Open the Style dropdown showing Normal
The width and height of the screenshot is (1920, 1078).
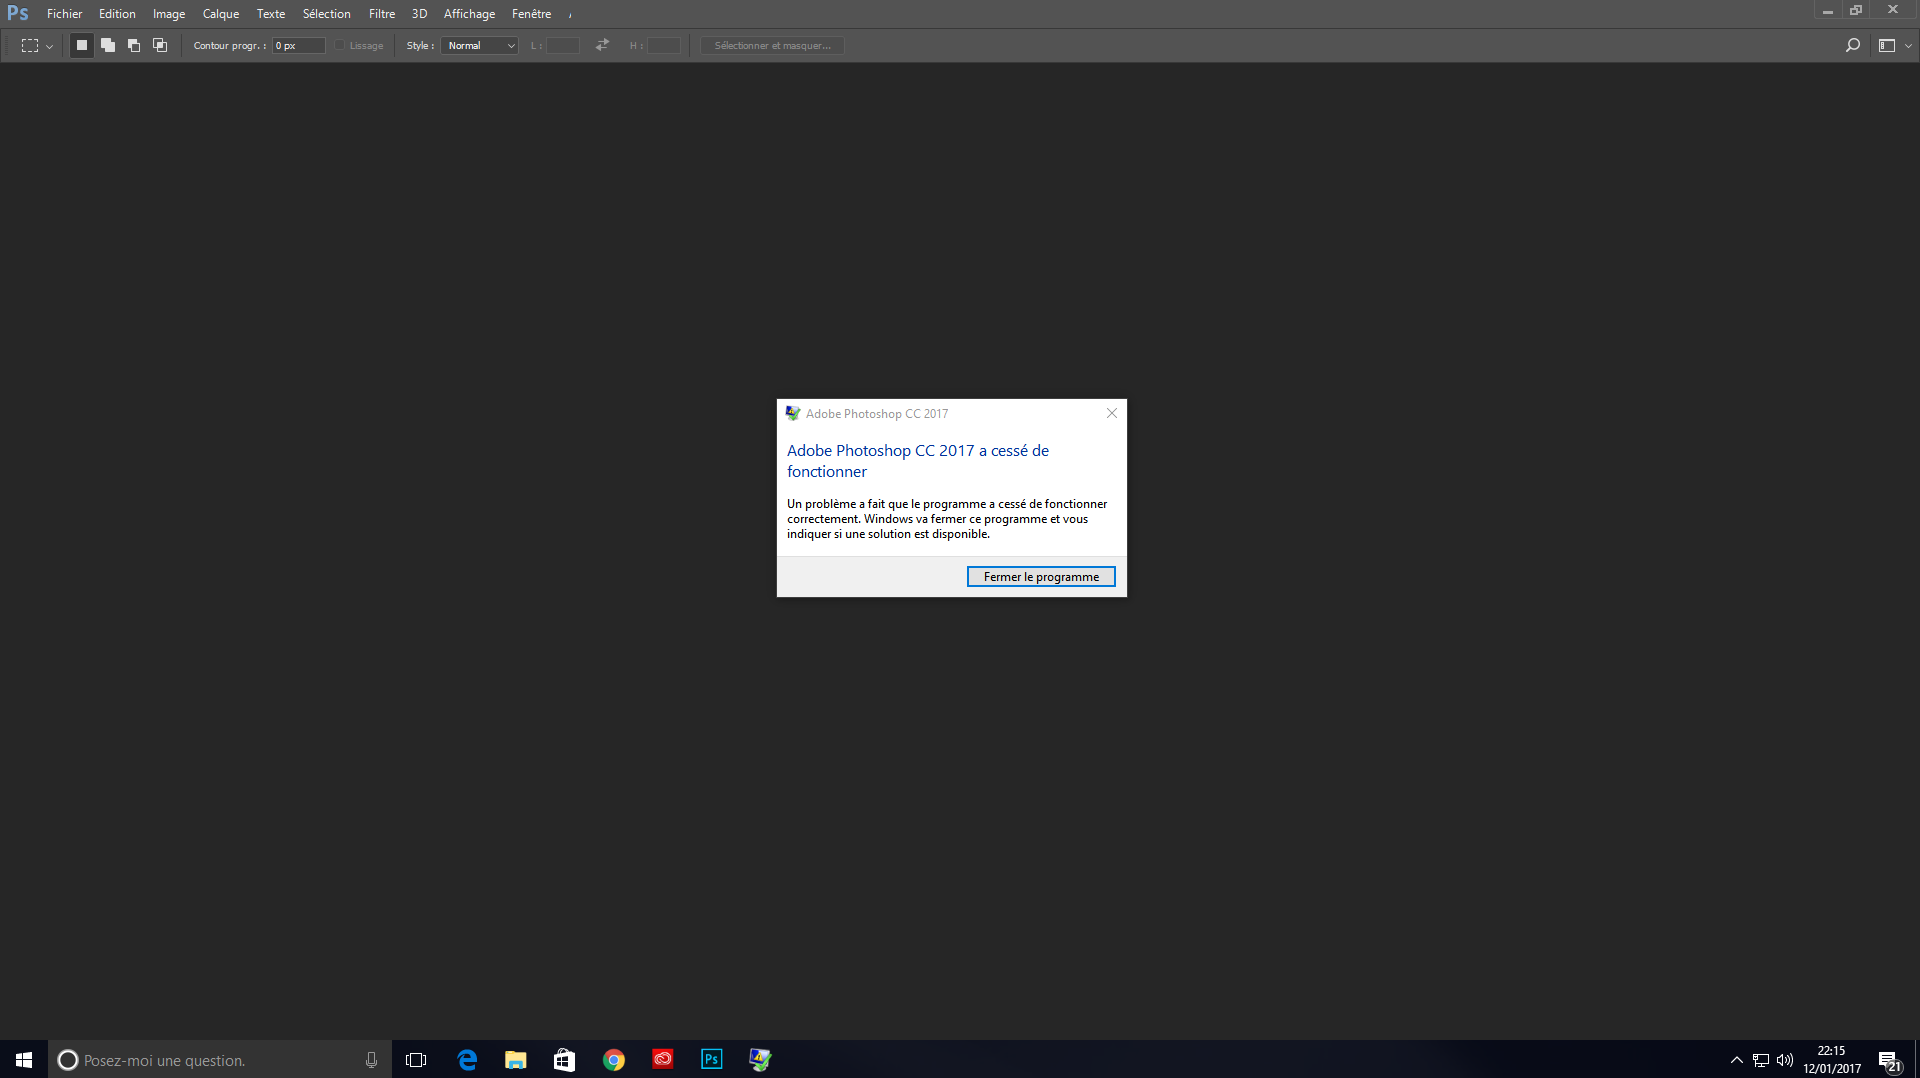point(479,45)
